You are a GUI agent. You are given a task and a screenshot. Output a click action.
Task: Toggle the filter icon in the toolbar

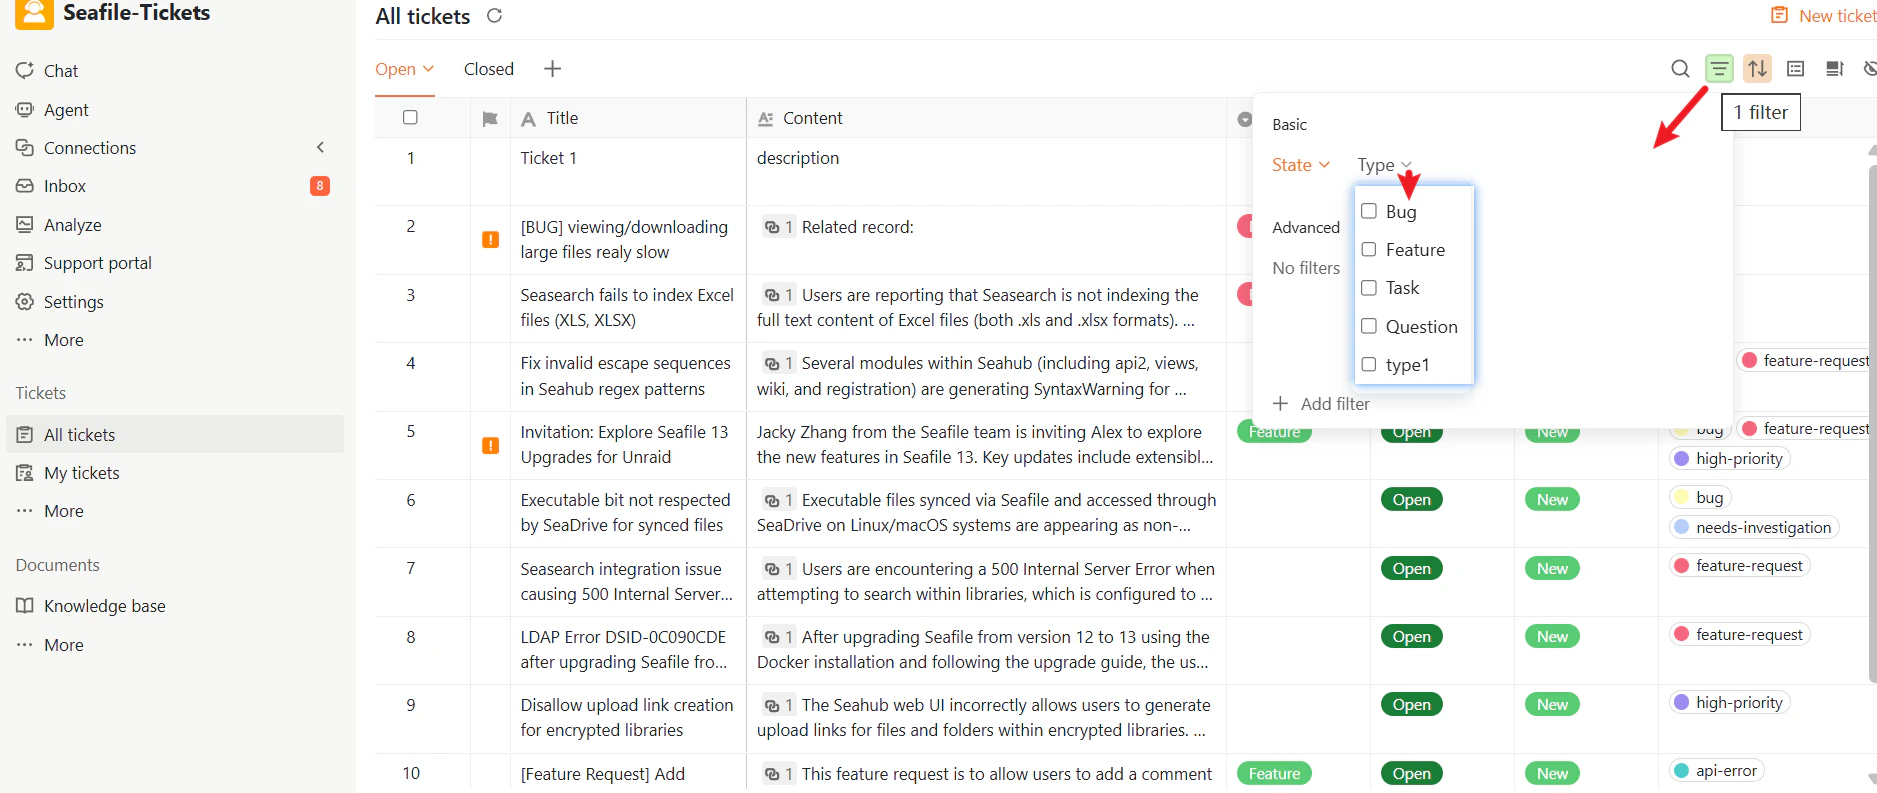click(1719, 69)
